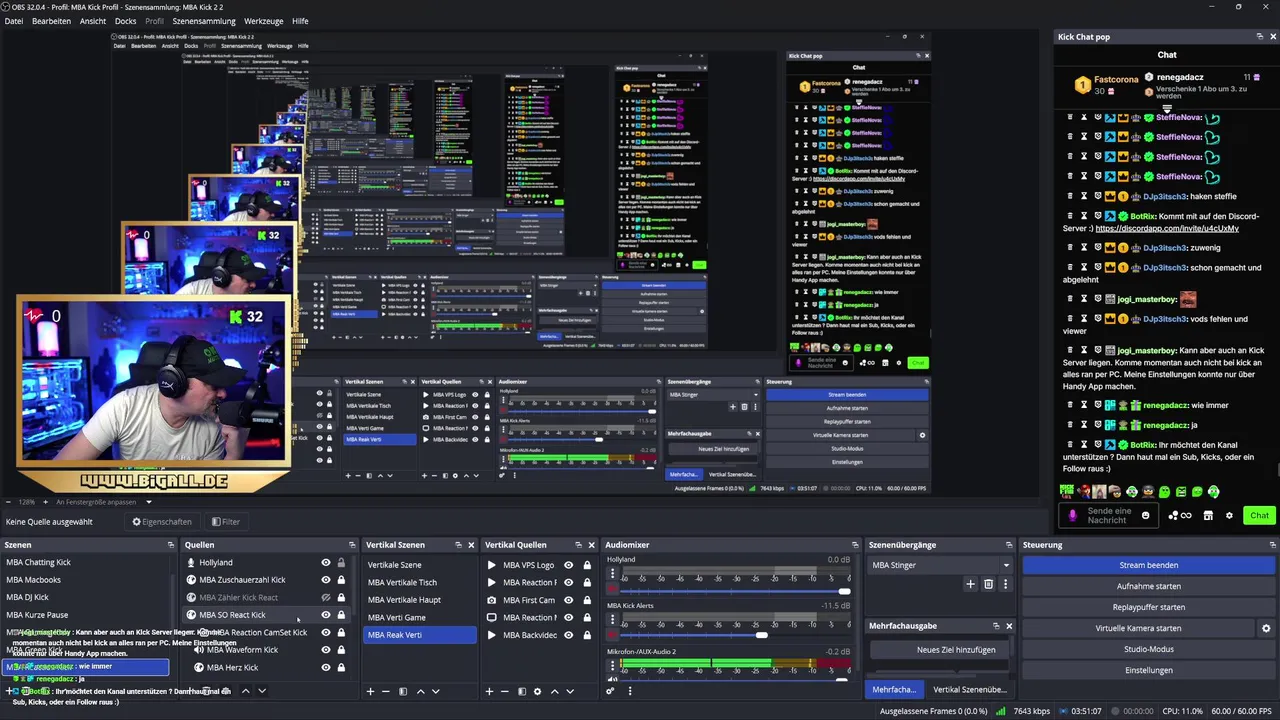The width and height of the screenshot is (1280, 720).
Task: Select the MBA Reak Verti vertical scene
Action: (x=420, y=634)
